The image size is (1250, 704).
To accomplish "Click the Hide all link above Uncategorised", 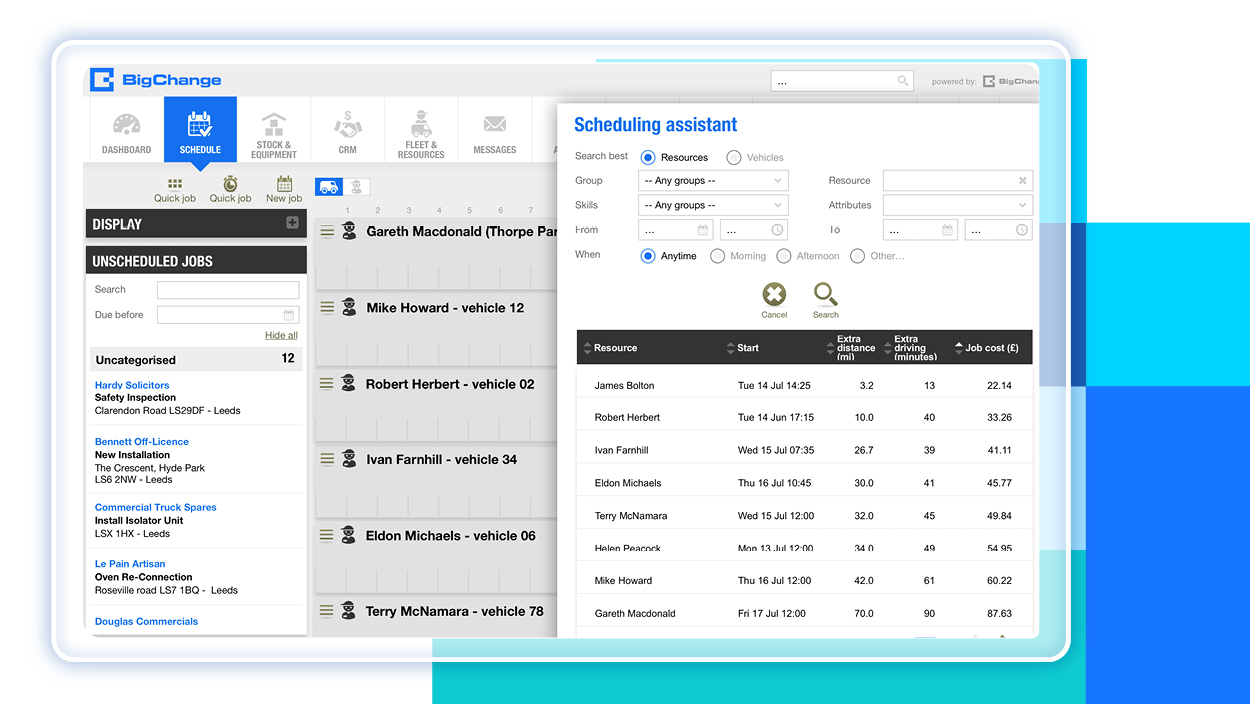I will coord(281,334).
